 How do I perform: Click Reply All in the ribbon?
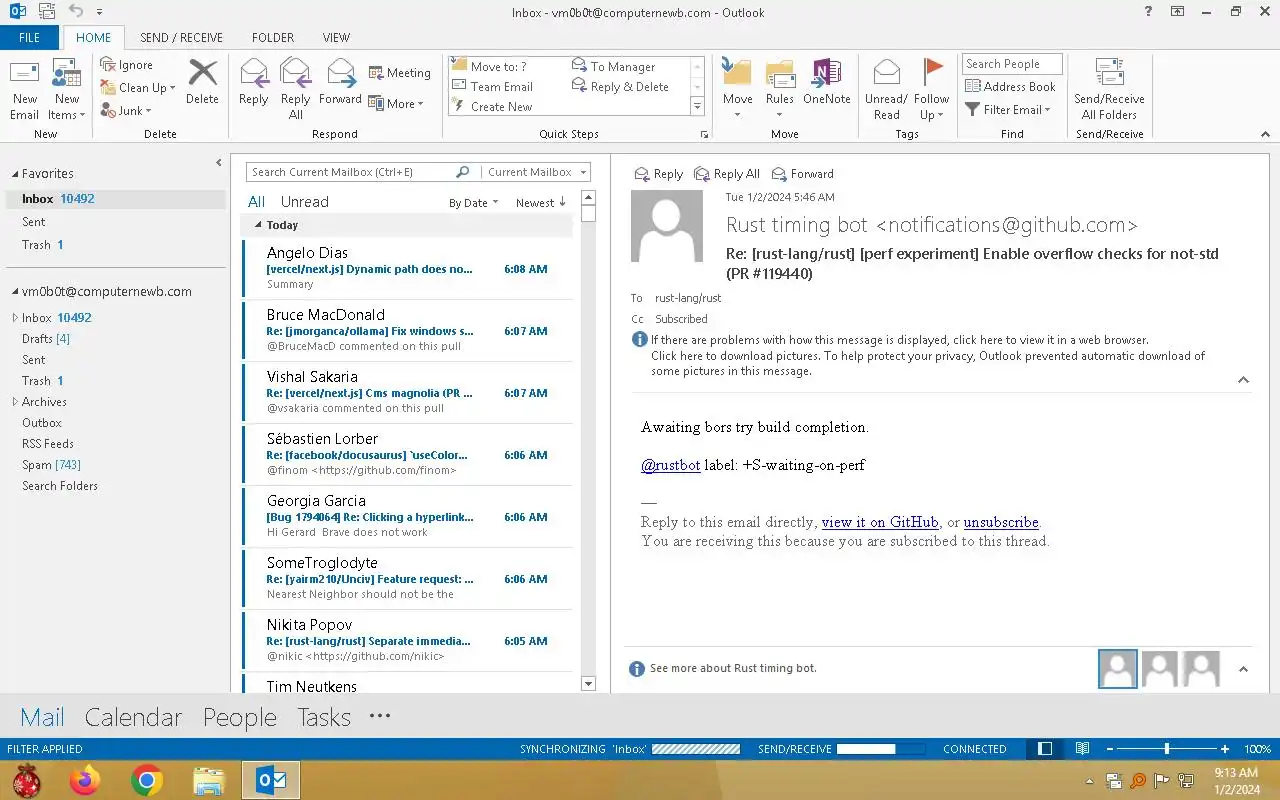[296, 90]
